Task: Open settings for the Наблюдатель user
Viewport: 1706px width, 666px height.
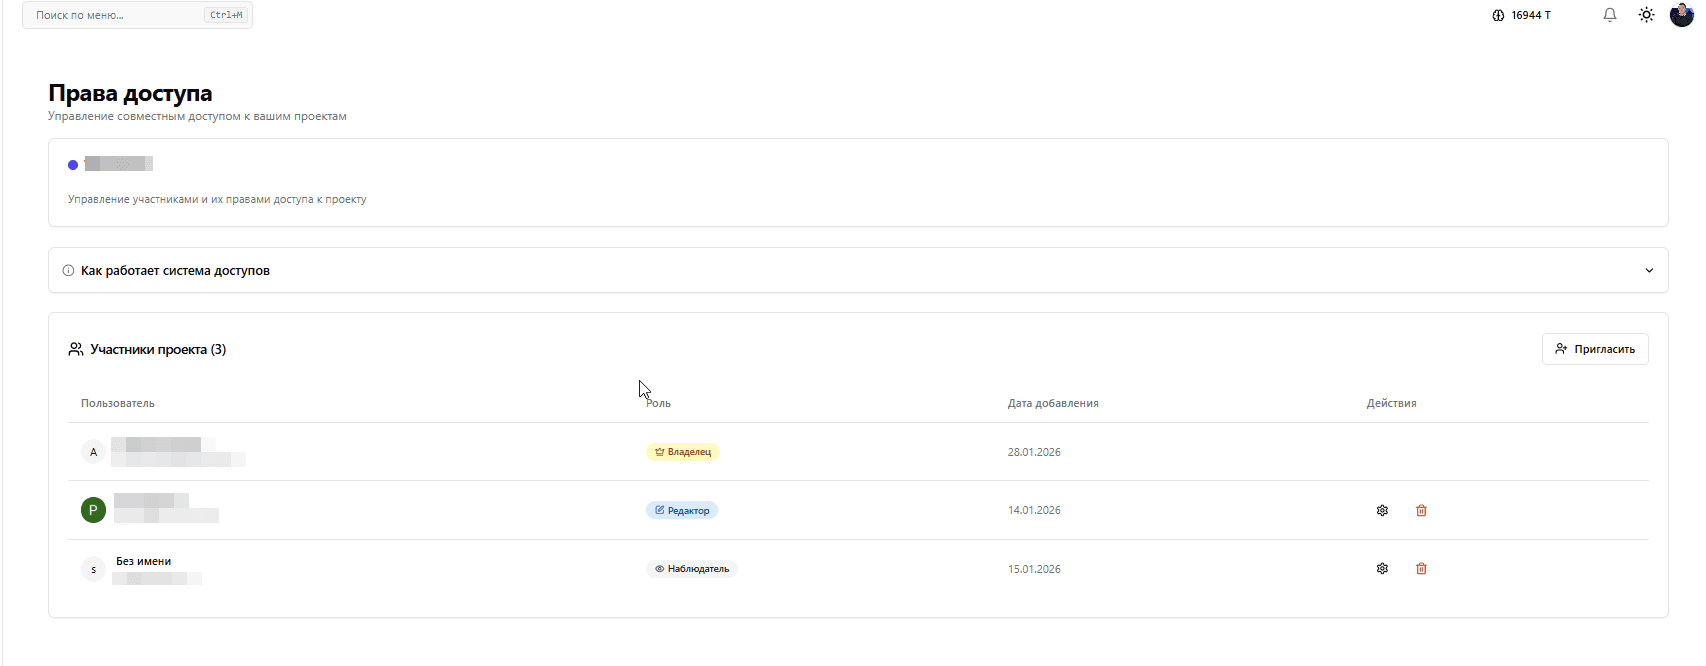Action: (1382, 569)
